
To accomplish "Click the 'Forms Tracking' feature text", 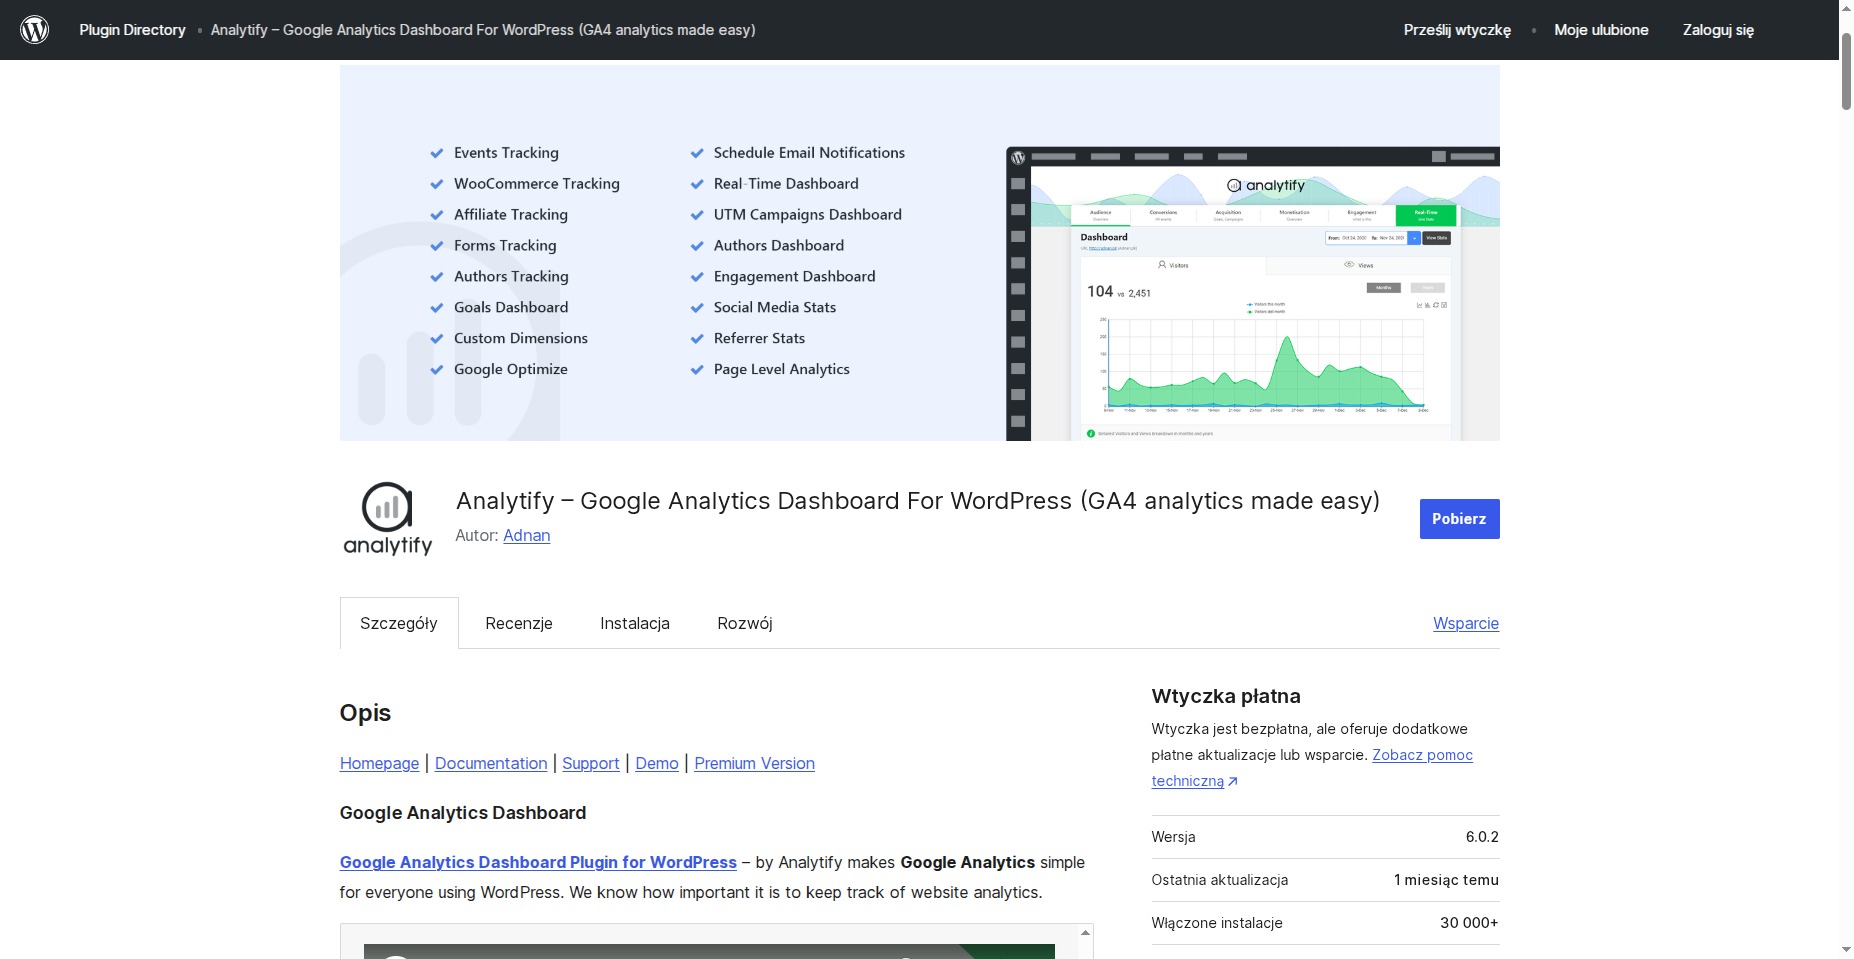I will pyautogui.click(x=505, y=245).
